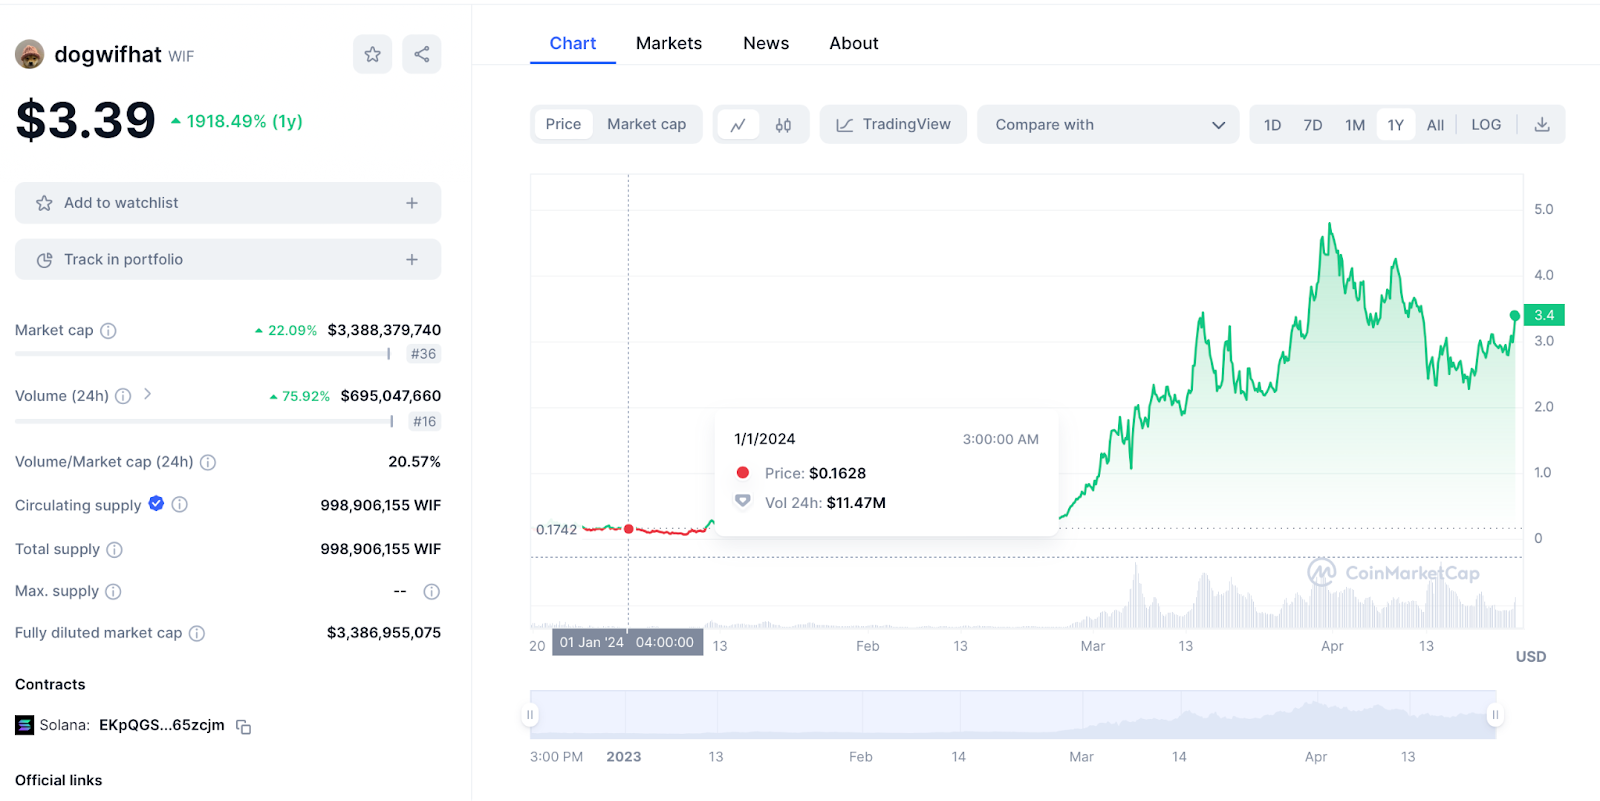Open the About tab
Image resolution: width=1600 pixels, height=801 pixels.
point(854,44)
